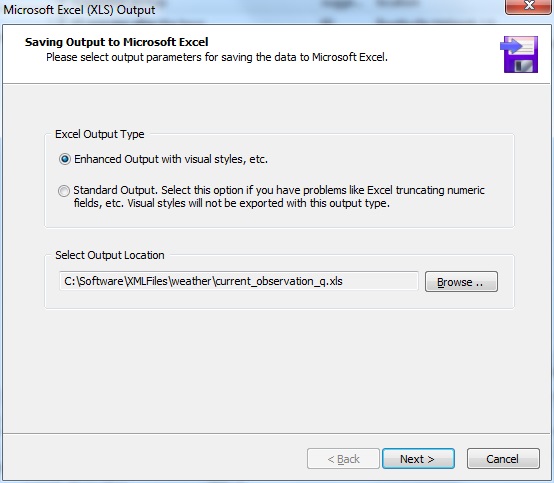Click the 'Select Output Location' group label
The image size is (554, 483).
coord(110,255)
